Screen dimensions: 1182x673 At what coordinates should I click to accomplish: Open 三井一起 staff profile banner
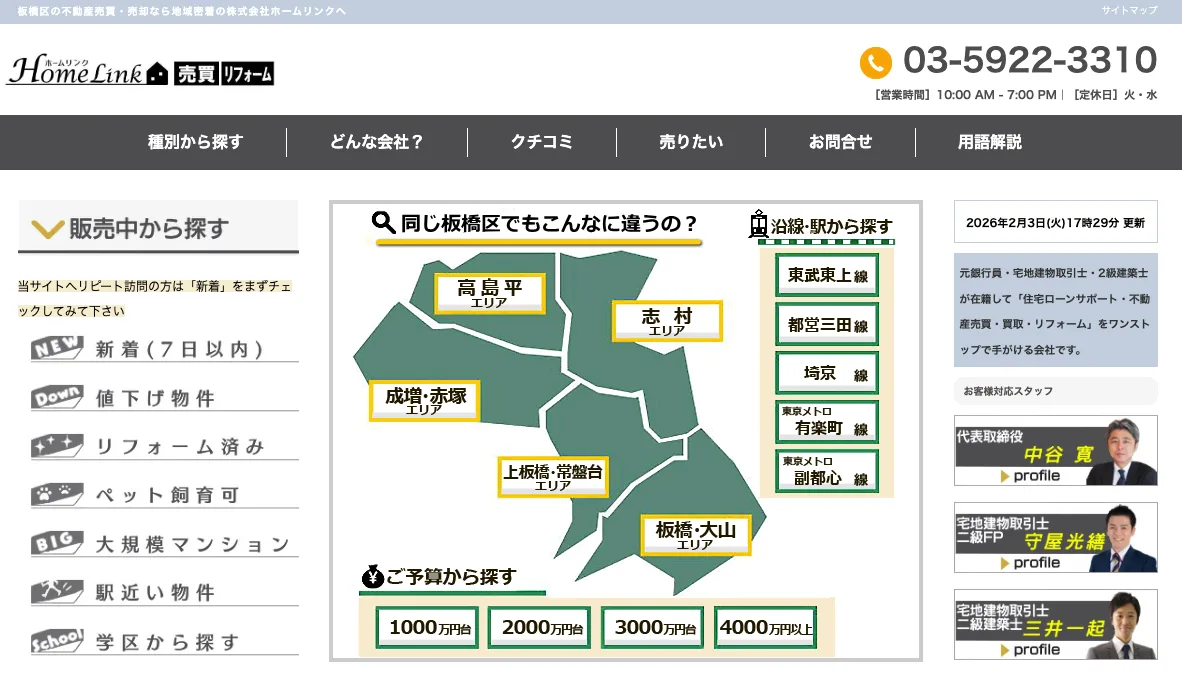[1055, 624]
